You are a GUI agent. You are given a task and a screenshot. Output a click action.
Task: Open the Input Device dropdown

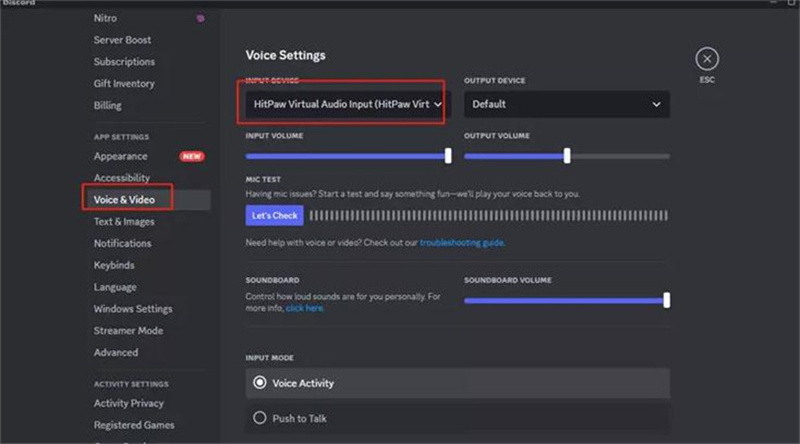click(347, 104)
